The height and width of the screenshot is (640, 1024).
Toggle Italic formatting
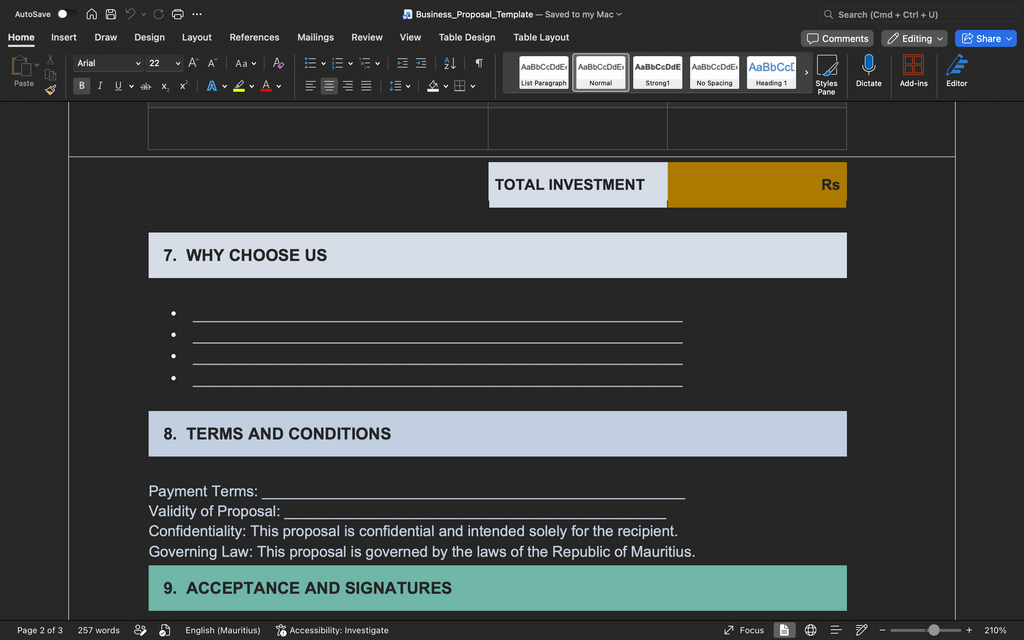100,86
